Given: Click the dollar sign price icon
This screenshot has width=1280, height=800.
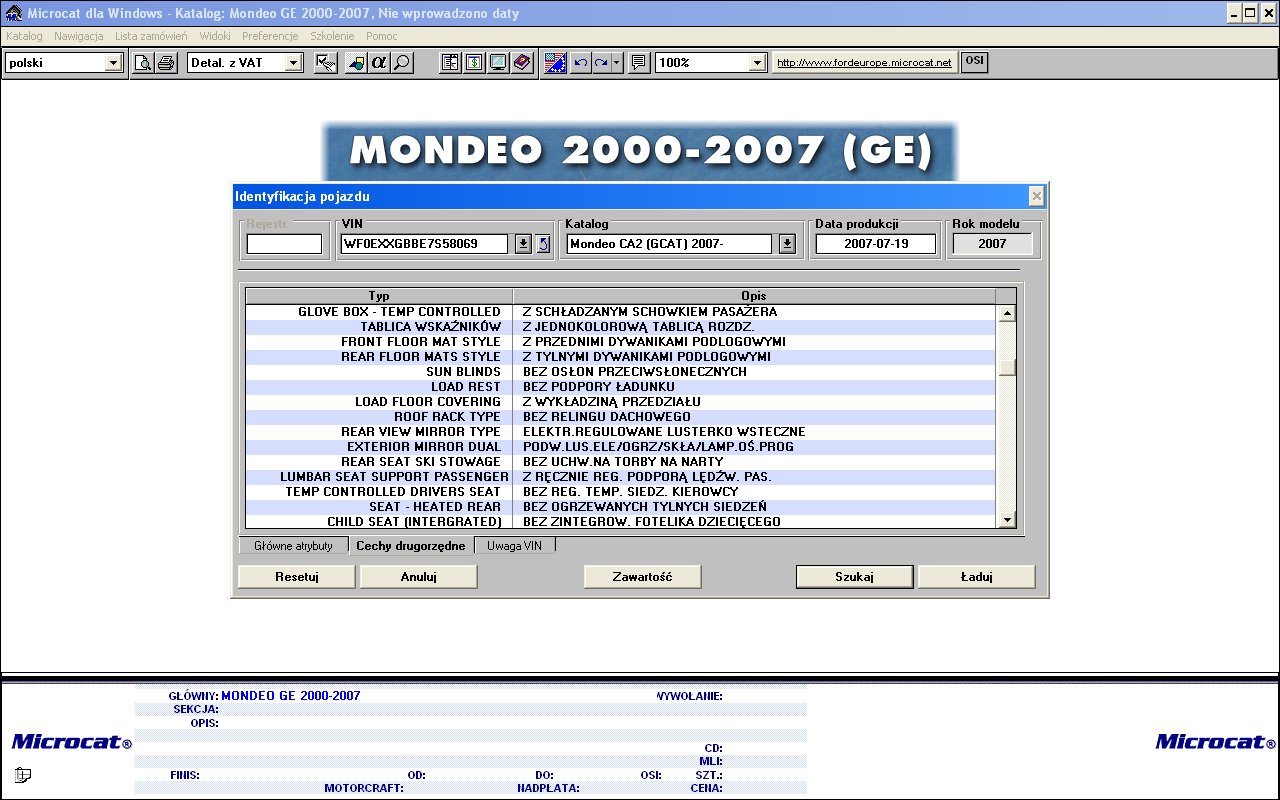Looking at the screenshot, I should 474,63.
